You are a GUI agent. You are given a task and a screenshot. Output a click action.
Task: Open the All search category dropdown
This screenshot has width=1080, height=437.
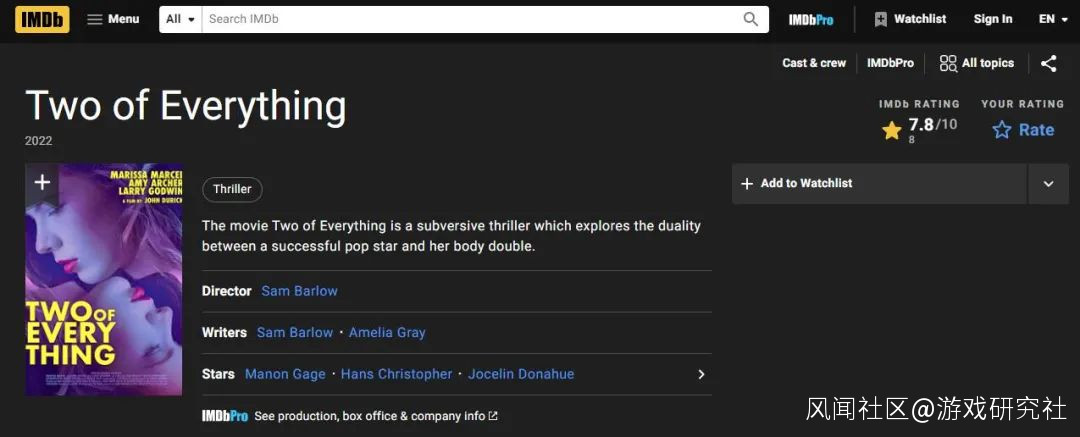pyautogui.click(x=180, y=19)
